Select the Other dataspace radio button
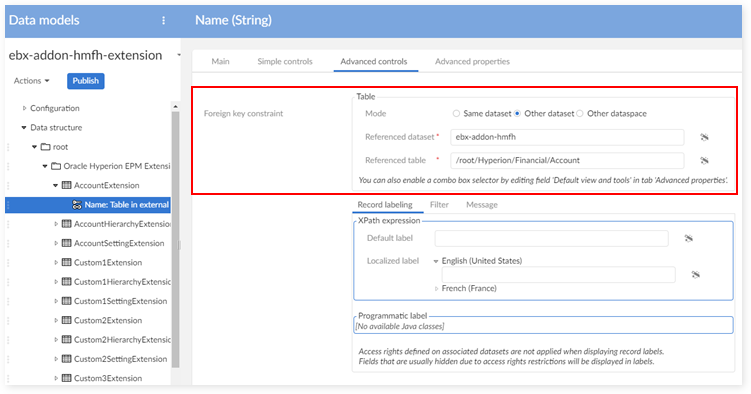Screen dimensions: 751x394 [x=580, y=113]
